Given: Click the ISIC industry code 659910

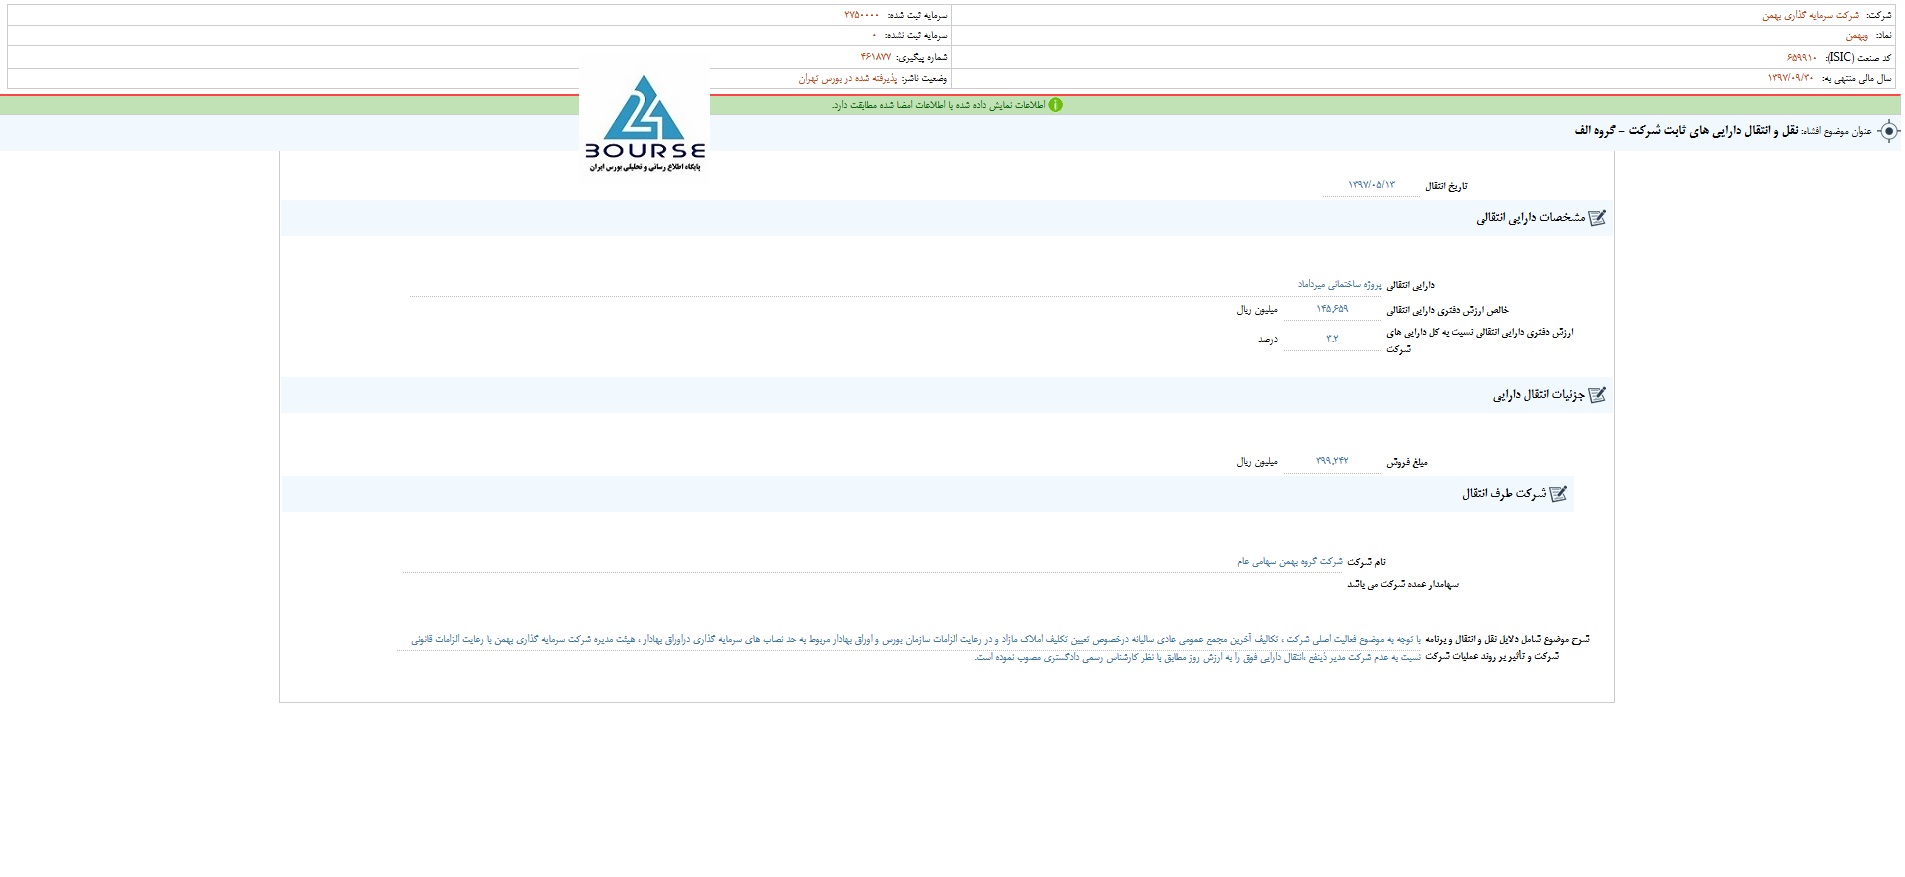Looking at the screenshot, I should [1803, 57].
